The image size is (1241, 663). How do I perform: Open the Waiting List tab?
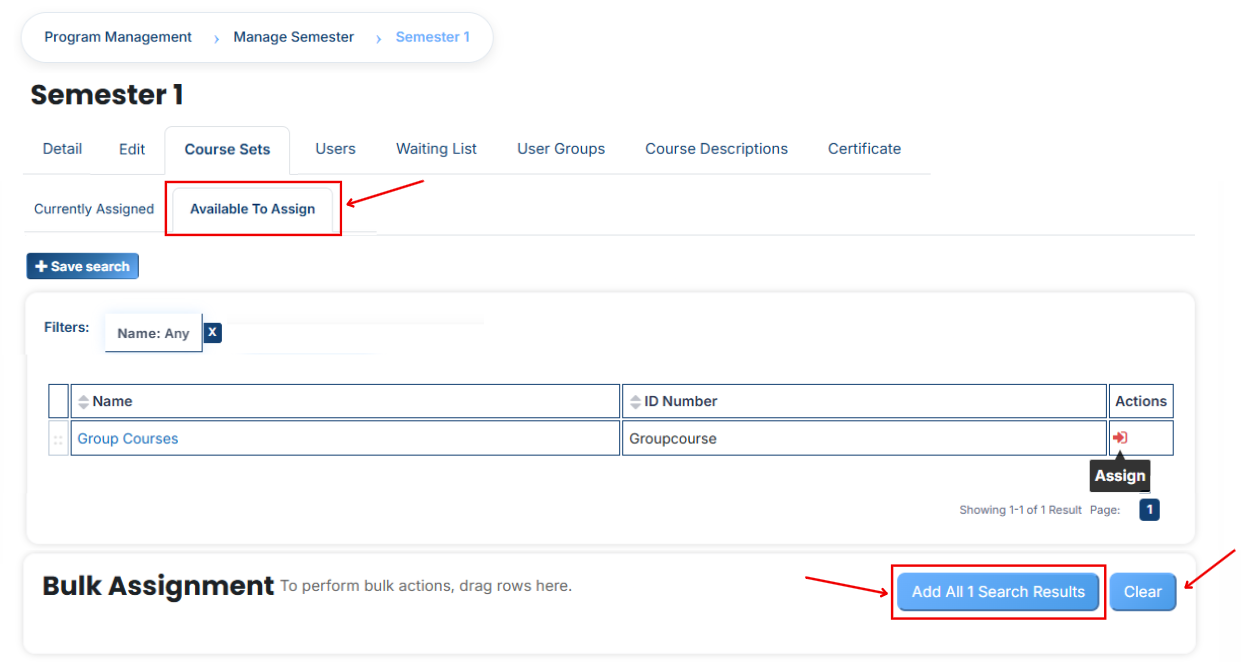[436, 149]
